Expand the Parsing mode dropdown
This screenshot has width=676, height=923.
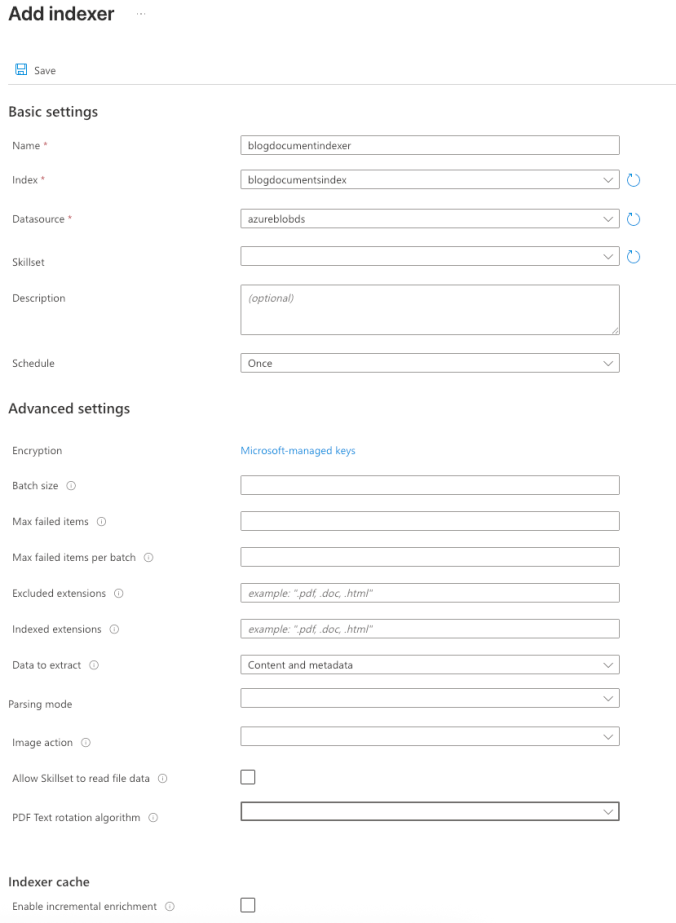pos(430,698)
